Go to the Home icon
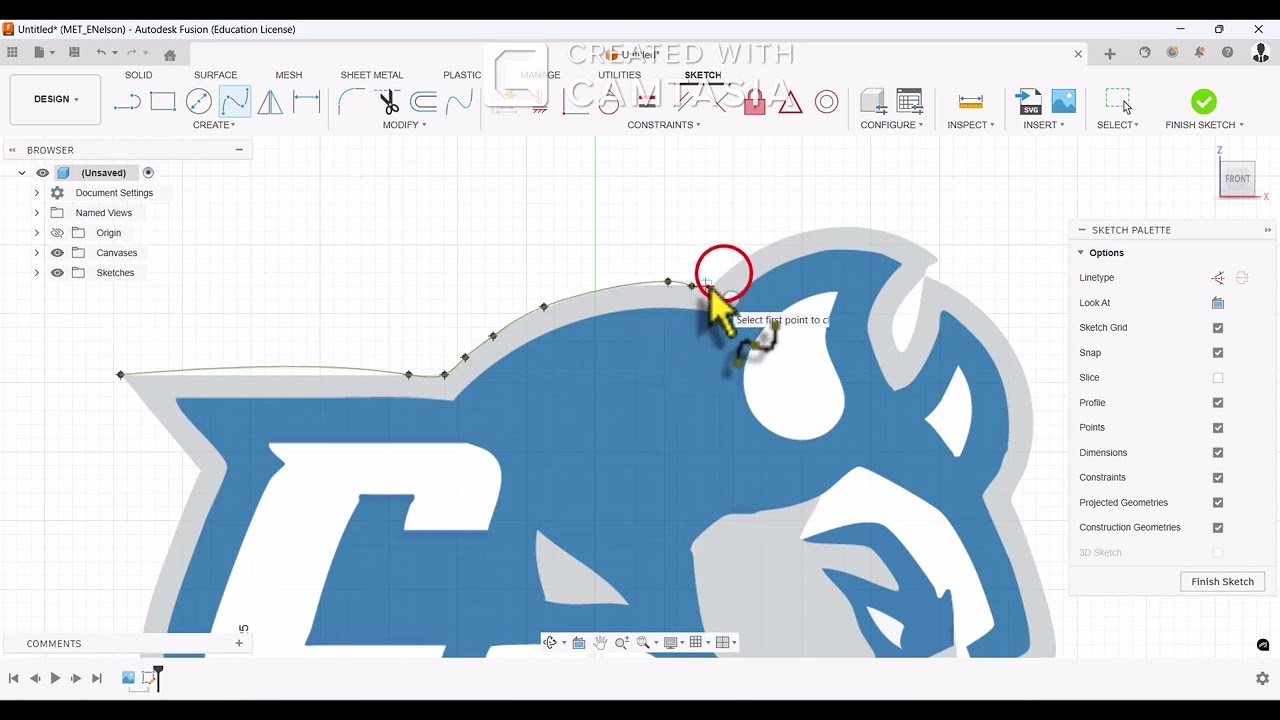Viewport: 1280px width, 720px height. click(x=170, y=55)
